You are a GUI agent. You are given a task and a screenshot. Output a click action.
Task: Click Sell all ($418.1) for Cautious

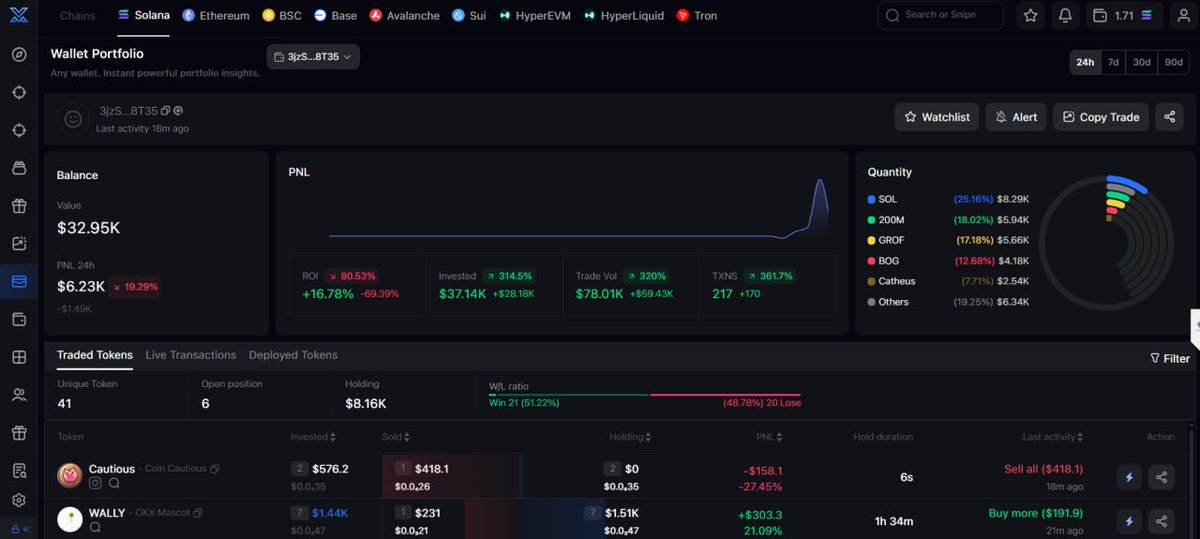coord(1043,469)
